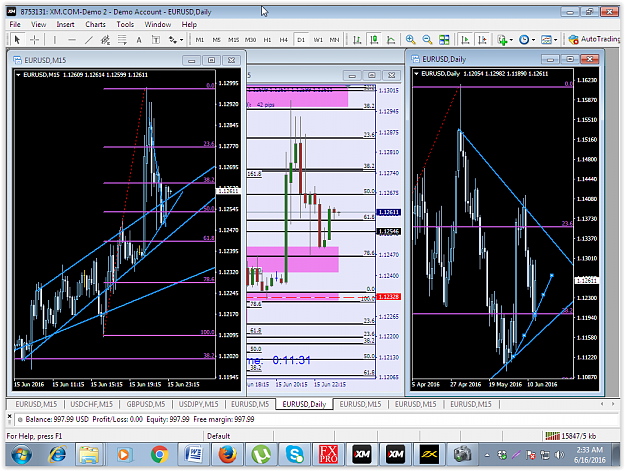This screenshot has width=625, height=471.
Task: Click triangle beside EURUSD,Daily chart header
Action: pos(417,74)
